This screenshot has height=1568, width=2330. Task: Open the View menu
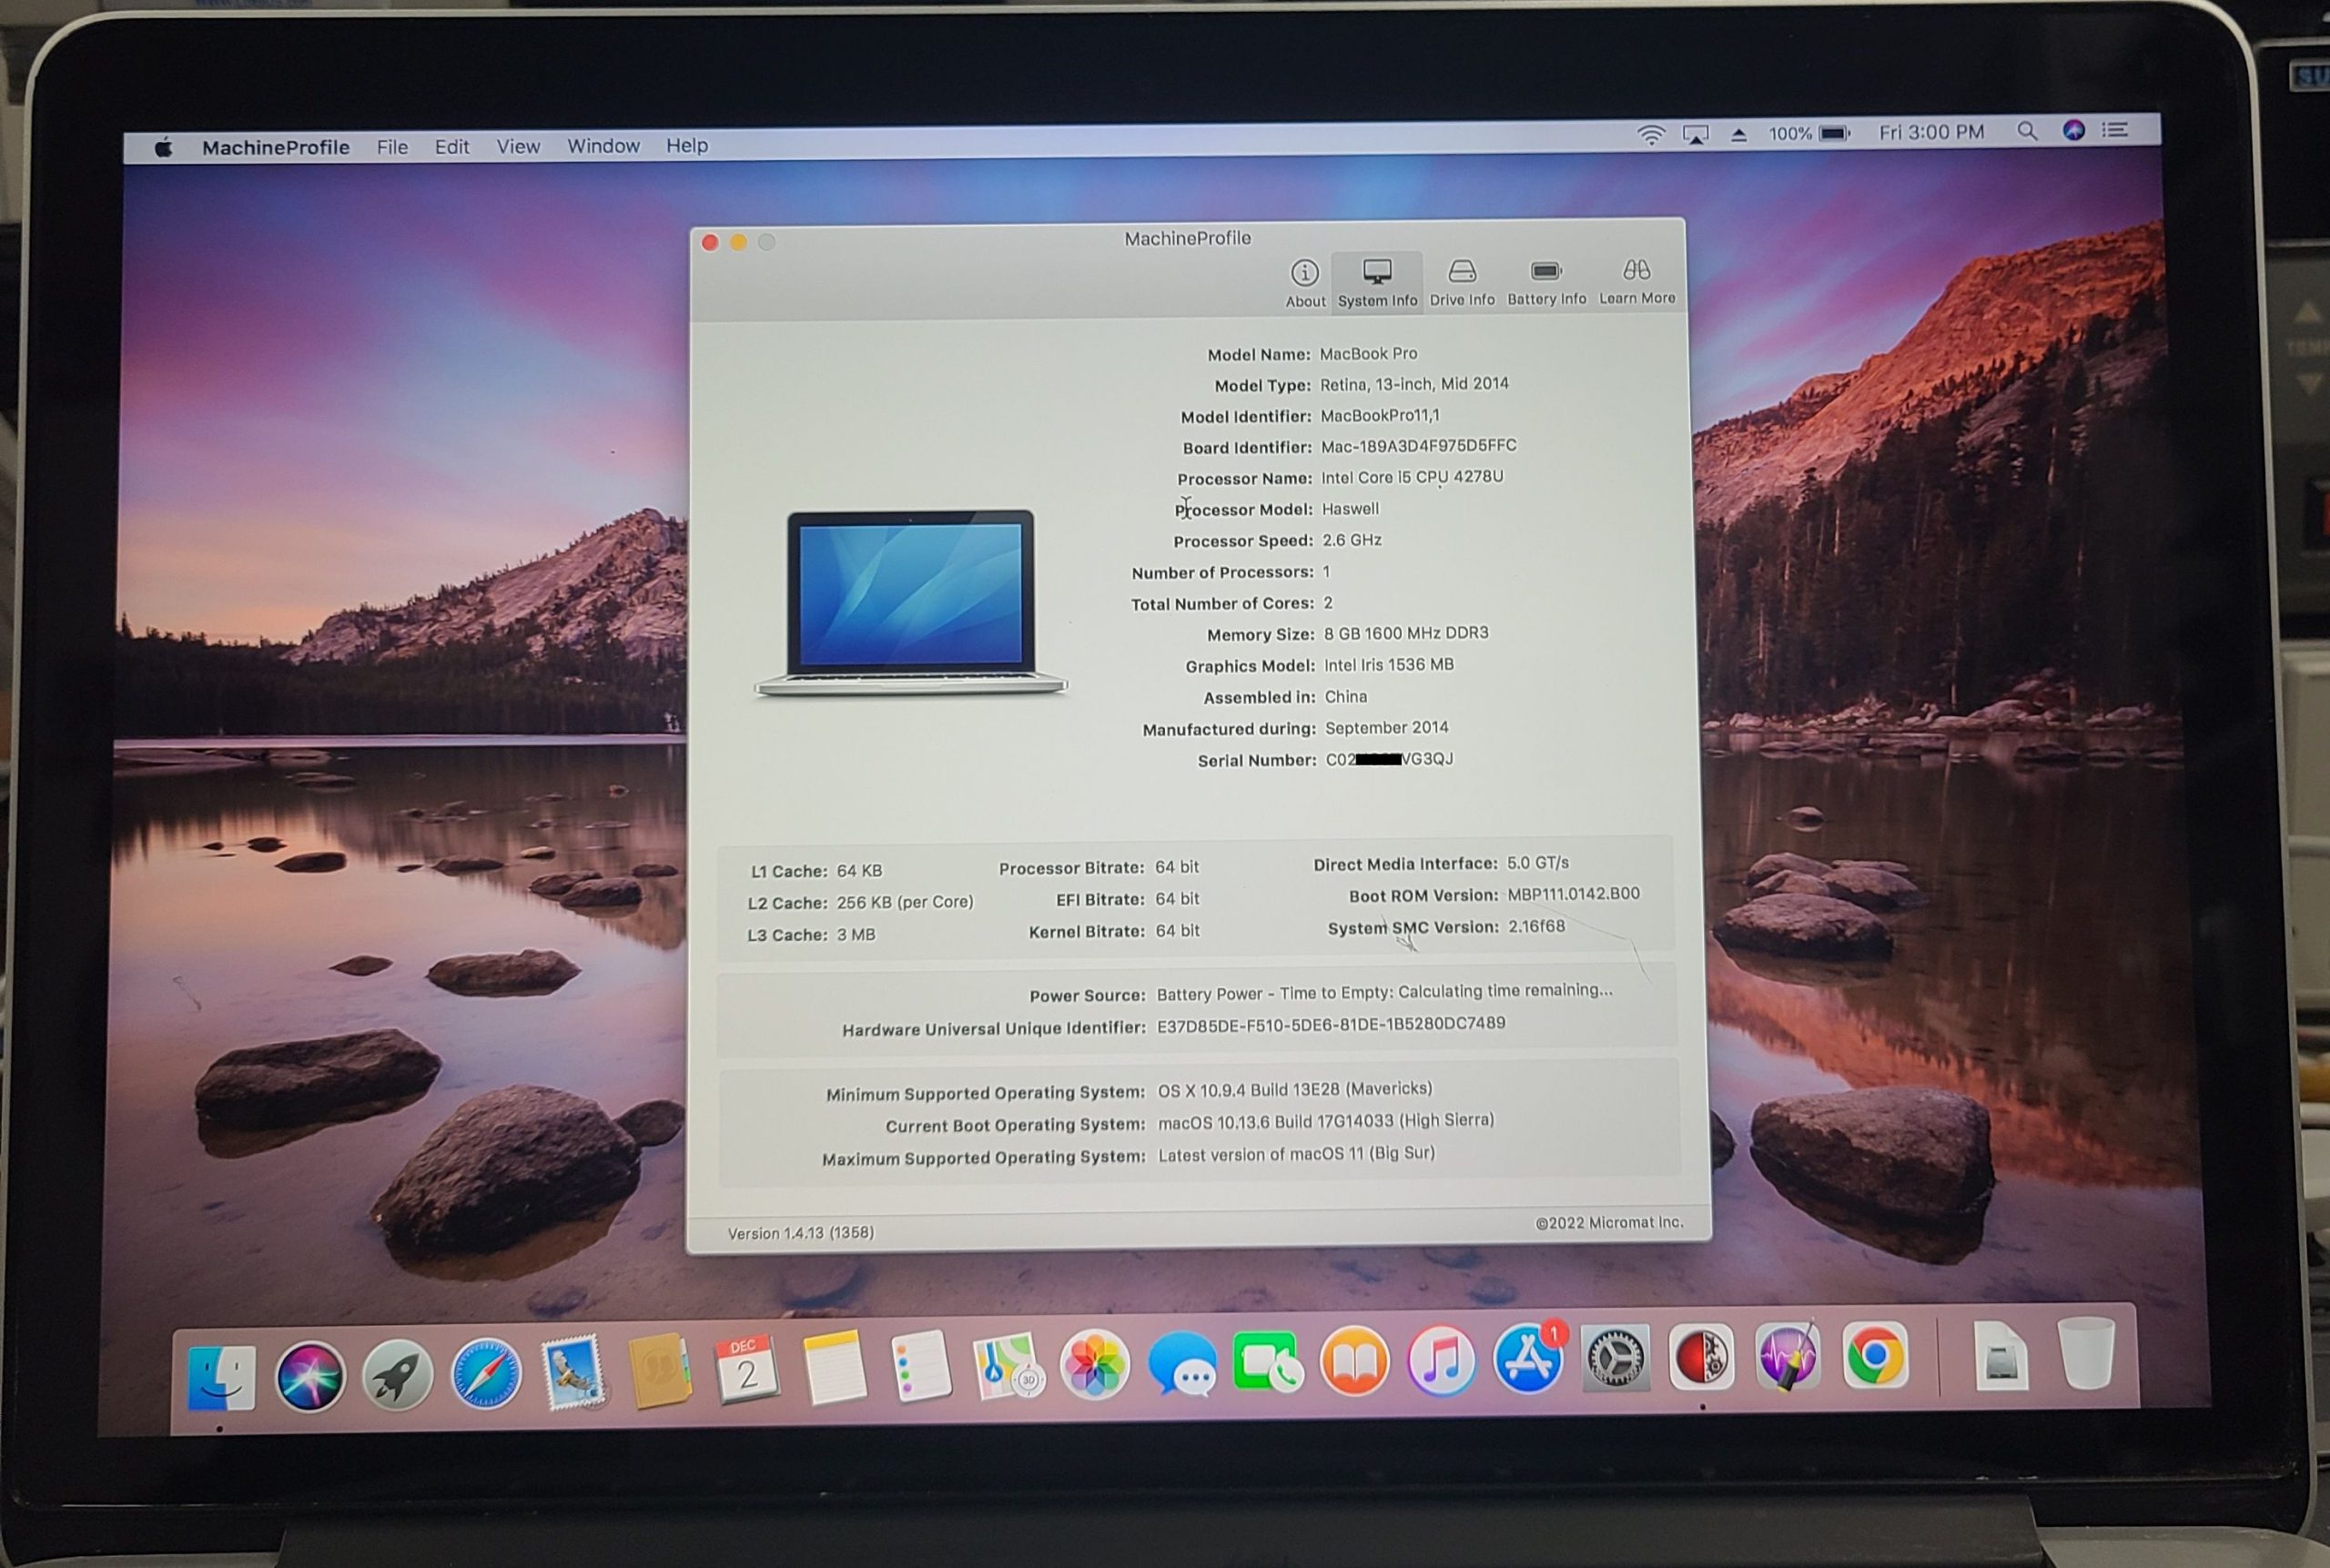(518, 146)
